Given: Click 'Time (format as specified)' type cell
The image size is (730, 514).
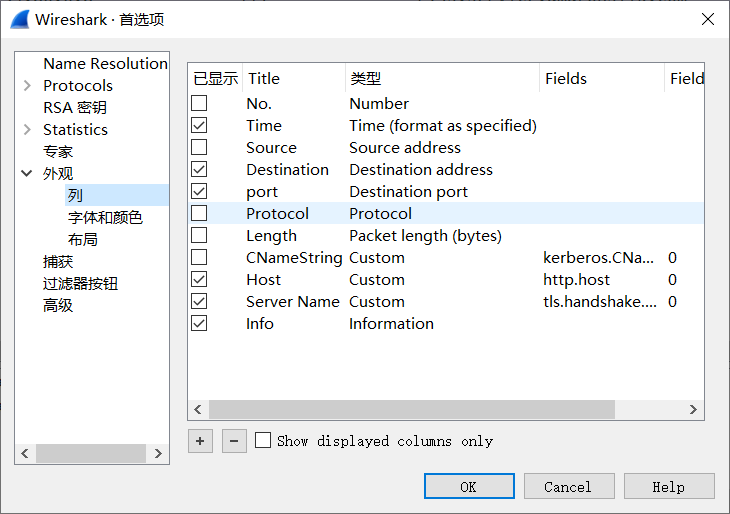Looking at the screenshot, I should [443, 125].
